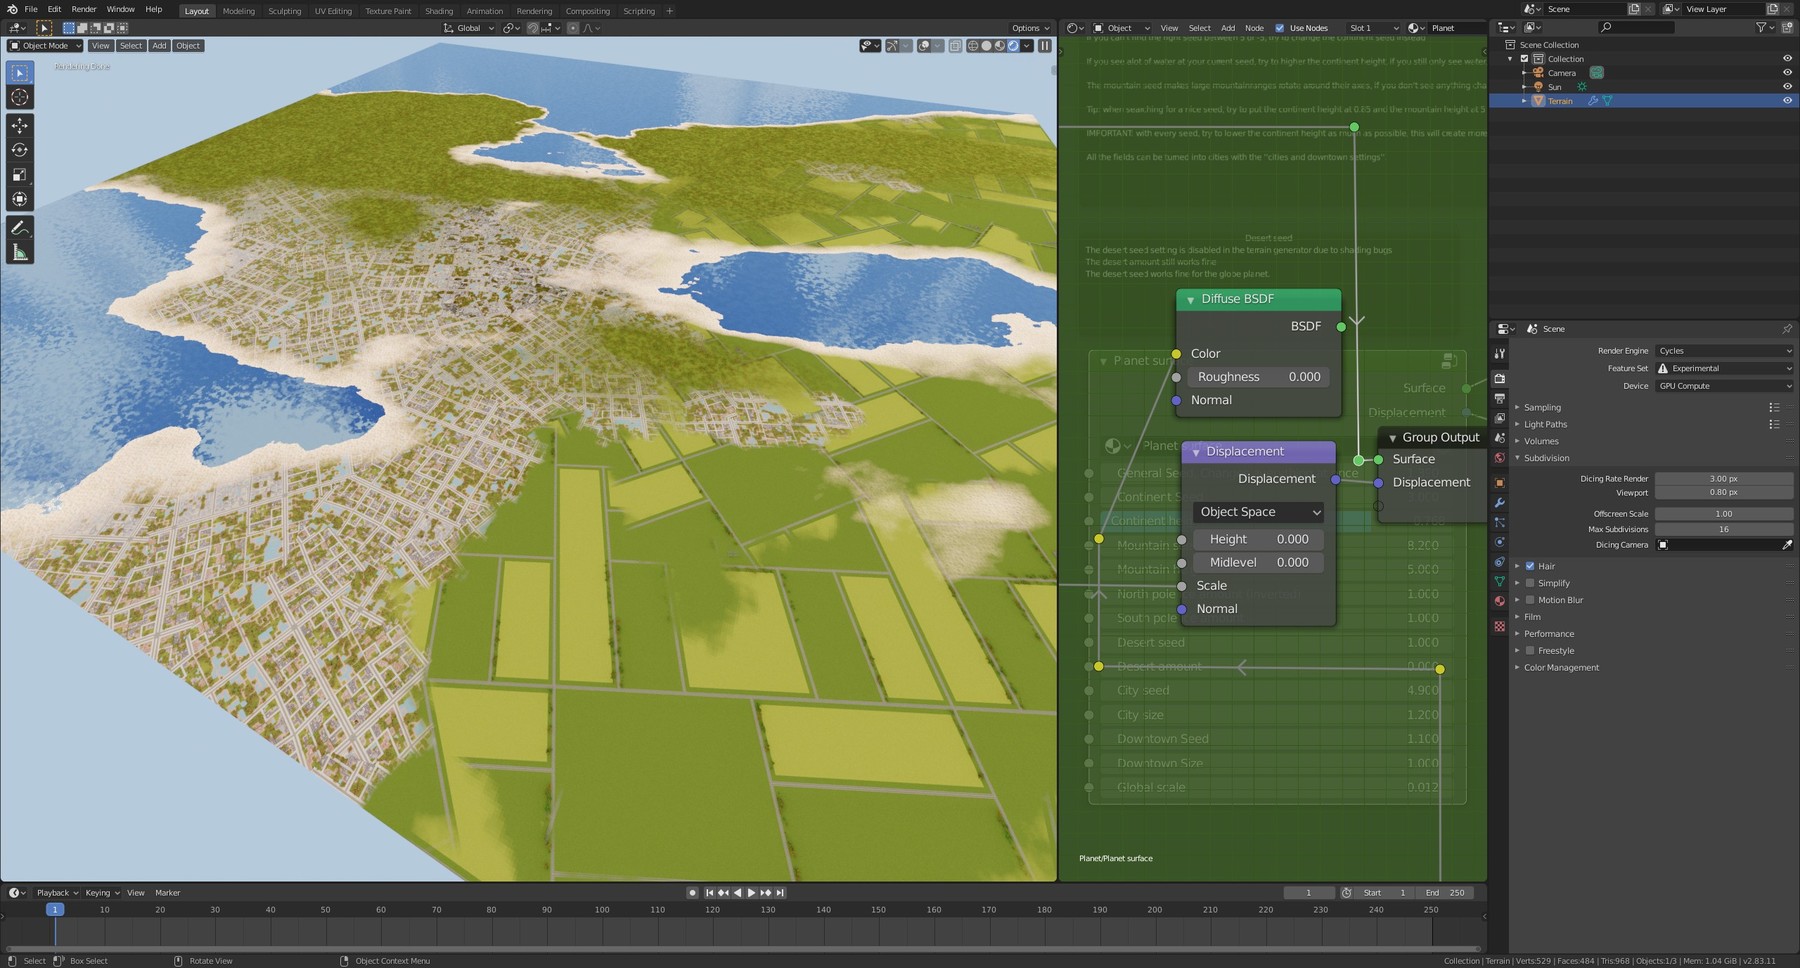The image size is (1800, 968).
Task: Select the Annotate tool
Action: pyautogui.click(x=18, y=228)
